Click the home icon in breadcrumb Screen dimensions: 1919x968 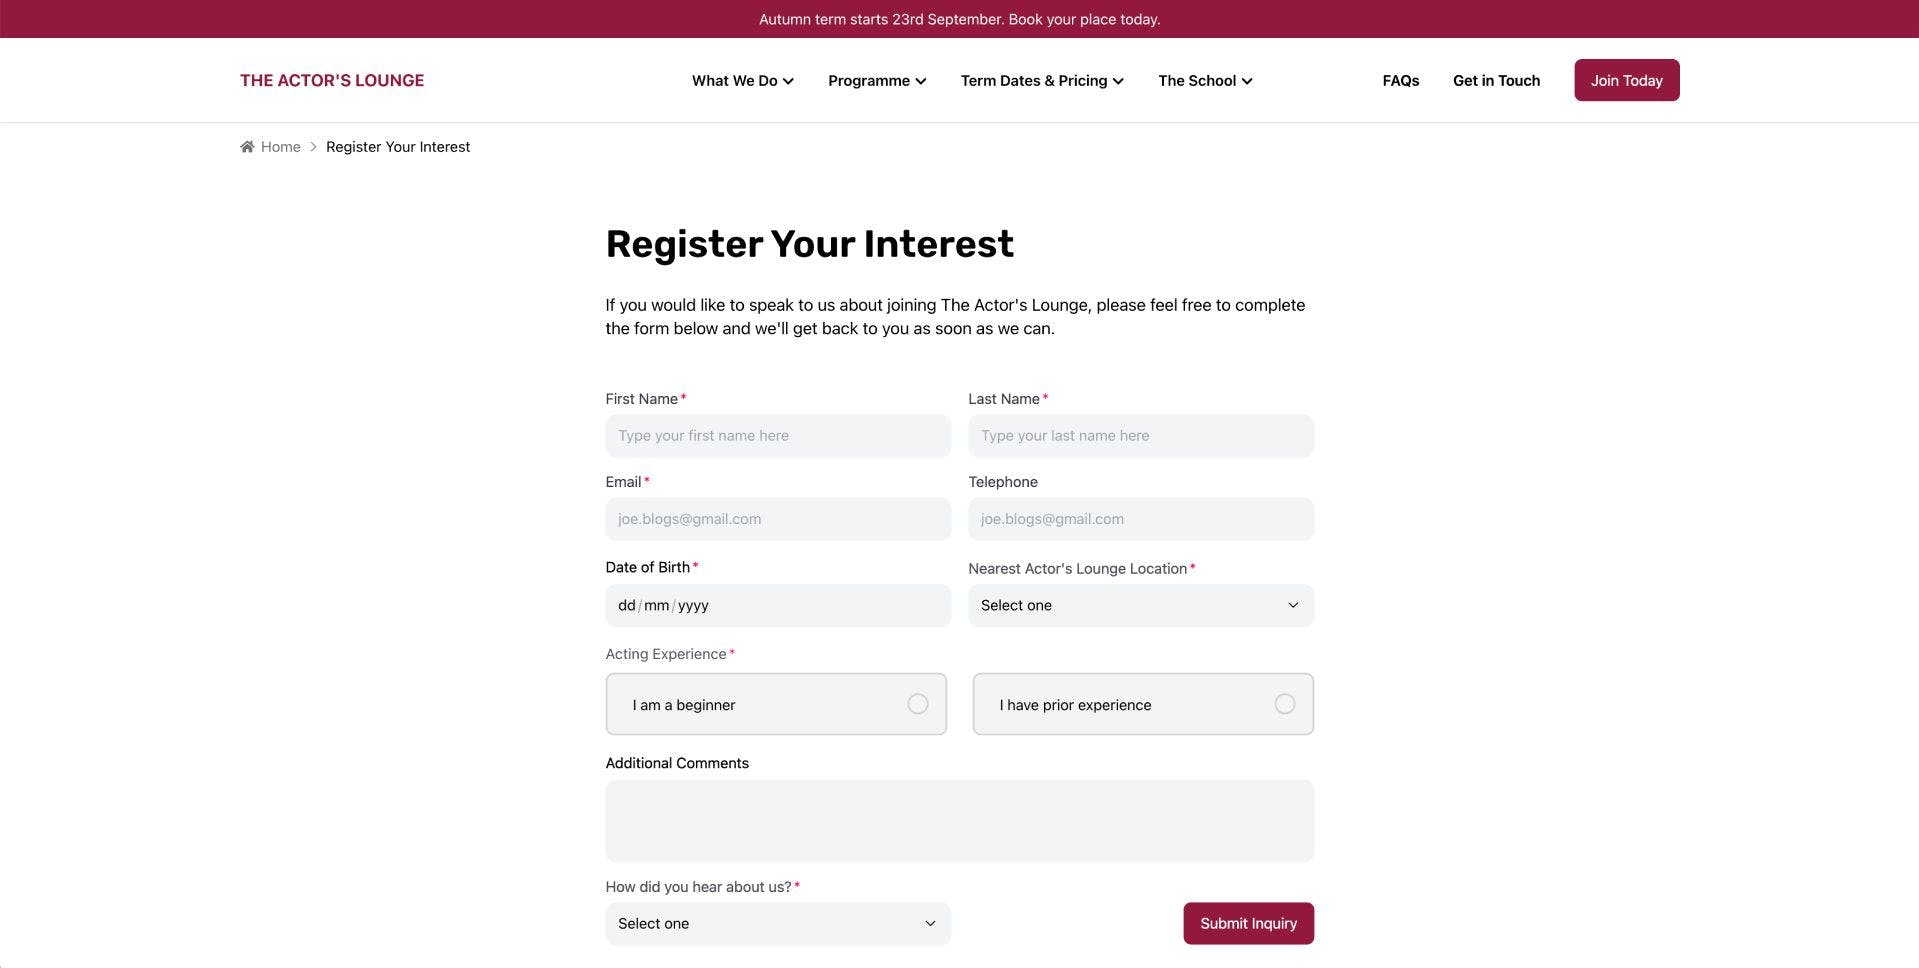point(247,147)
